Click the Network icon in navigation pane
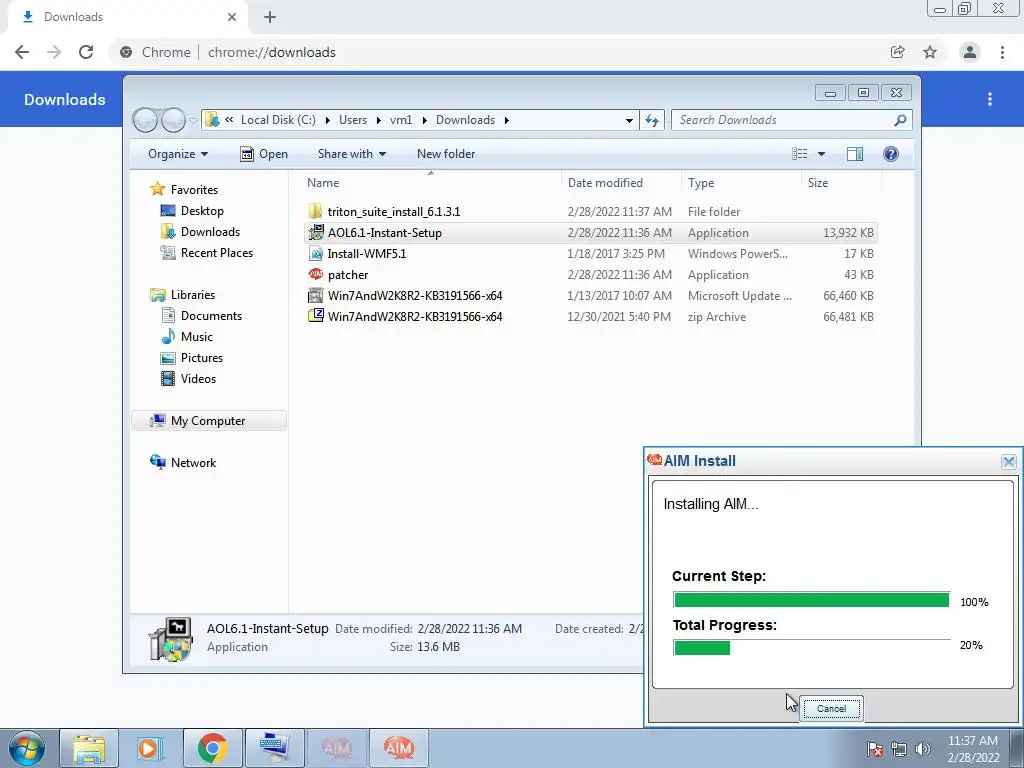 [157, 462]
